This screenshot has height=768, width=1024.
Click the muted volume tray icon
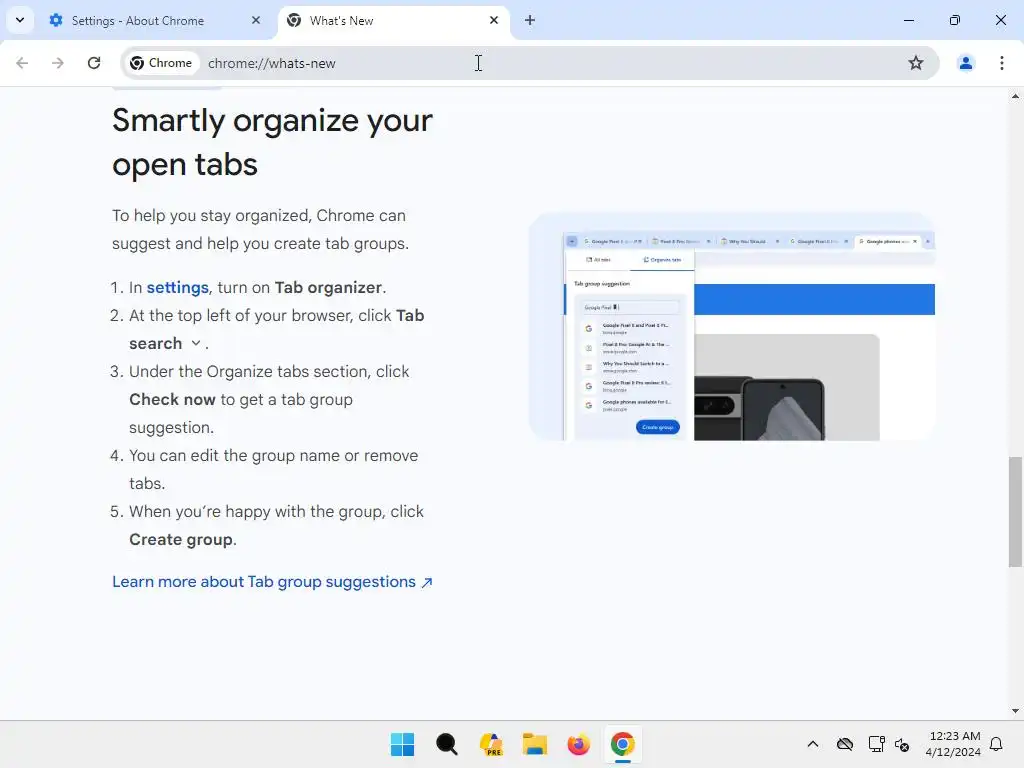click(x=902, y=744)
